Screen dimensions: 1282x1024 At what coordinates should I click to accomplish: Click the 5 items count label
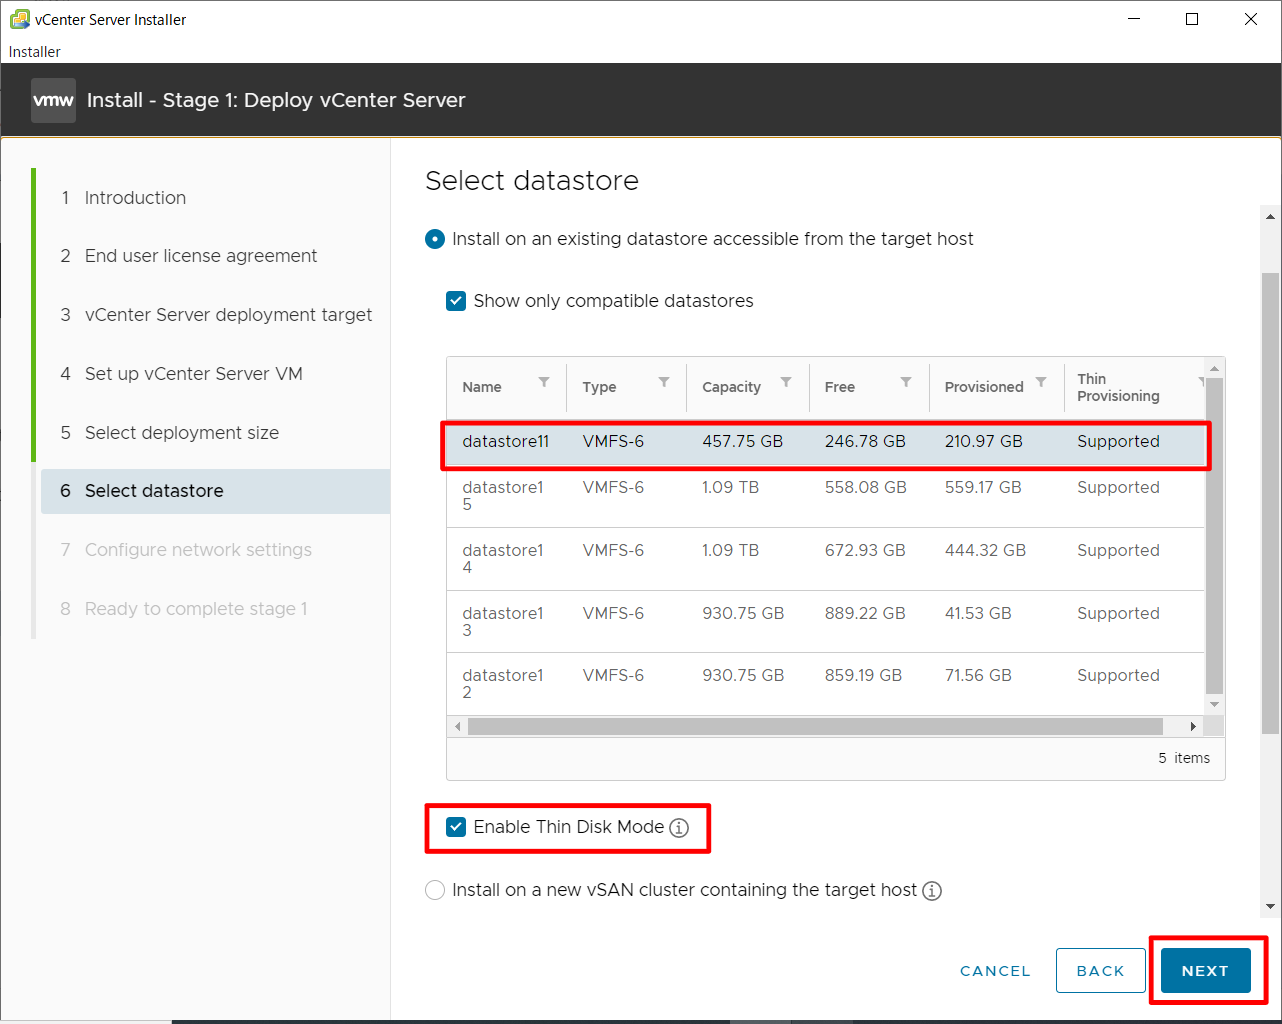point(1184,758)
